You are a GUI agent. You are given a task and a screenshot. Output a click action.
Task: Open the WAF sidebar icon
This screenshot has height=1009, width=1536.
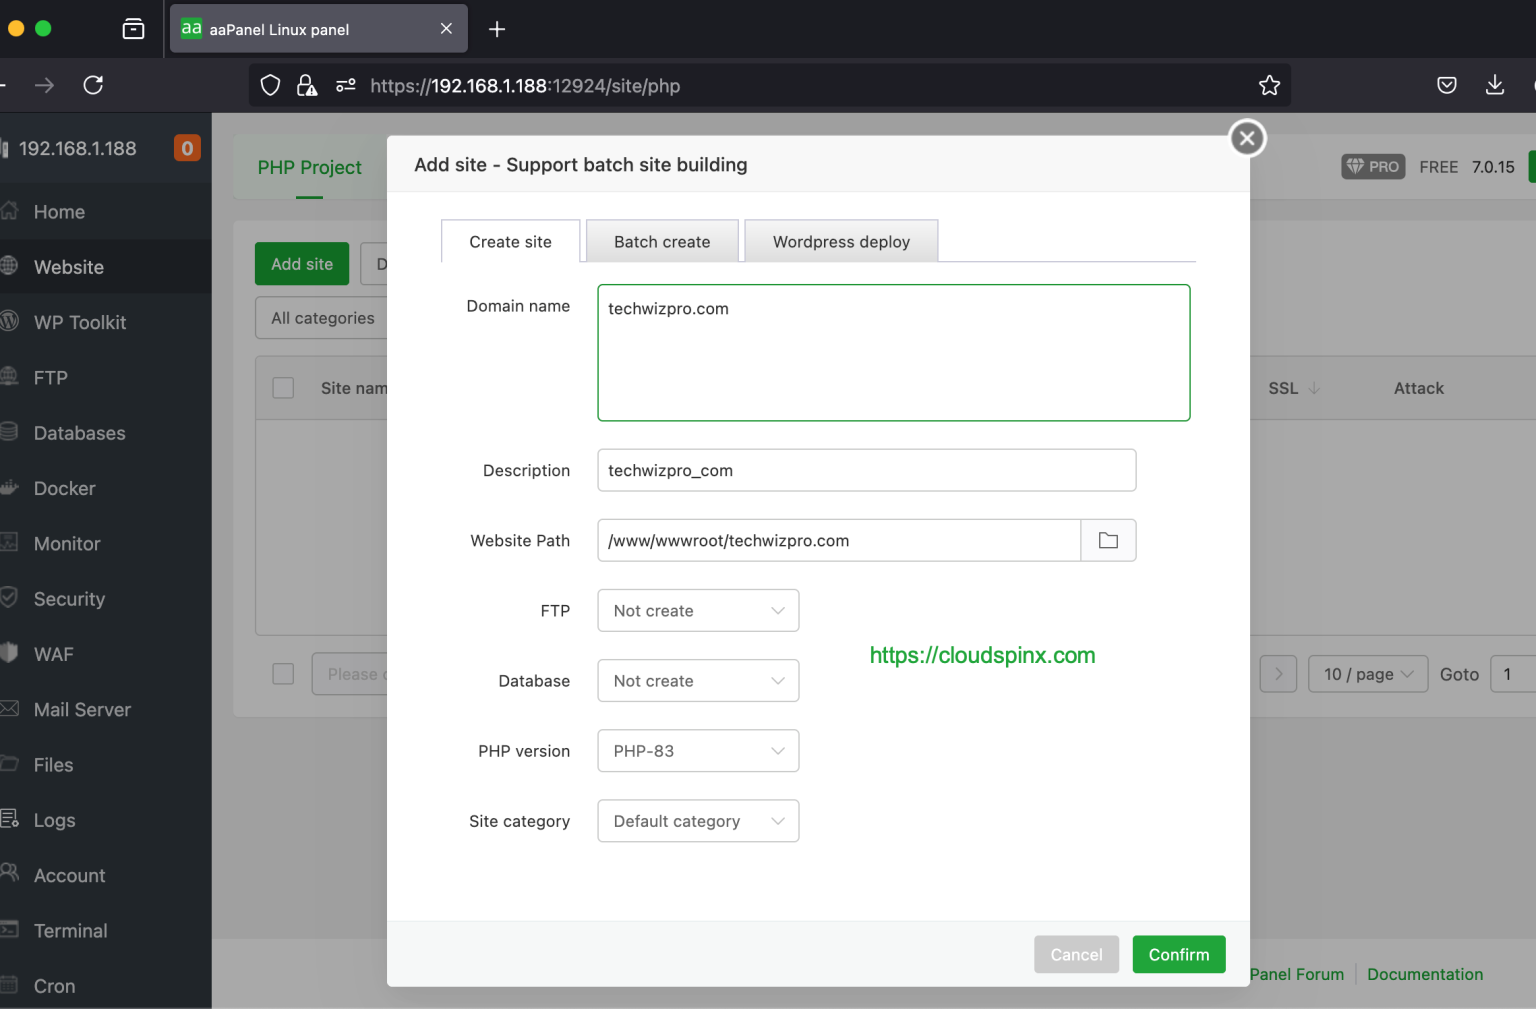(11, 653)
